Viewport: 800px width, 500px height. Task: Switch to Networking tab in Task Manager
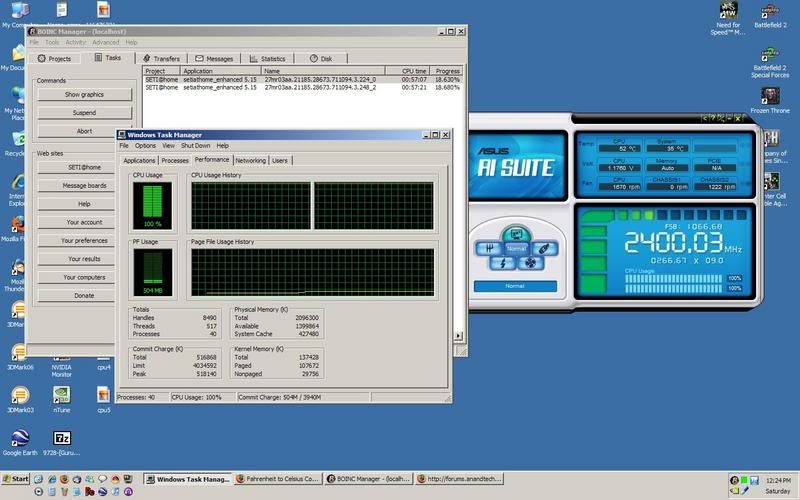coord(251,161)
